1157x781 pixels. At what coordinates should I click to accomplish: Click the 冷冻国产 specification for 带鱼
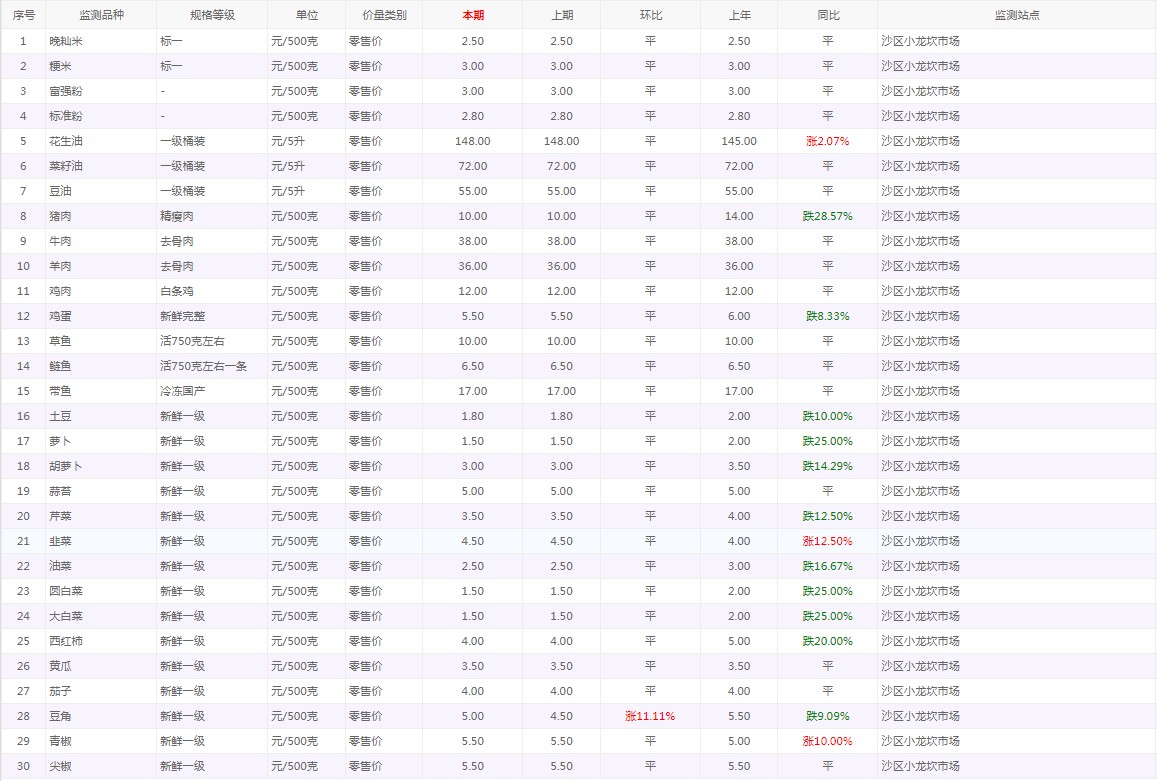tap(182, 391)
